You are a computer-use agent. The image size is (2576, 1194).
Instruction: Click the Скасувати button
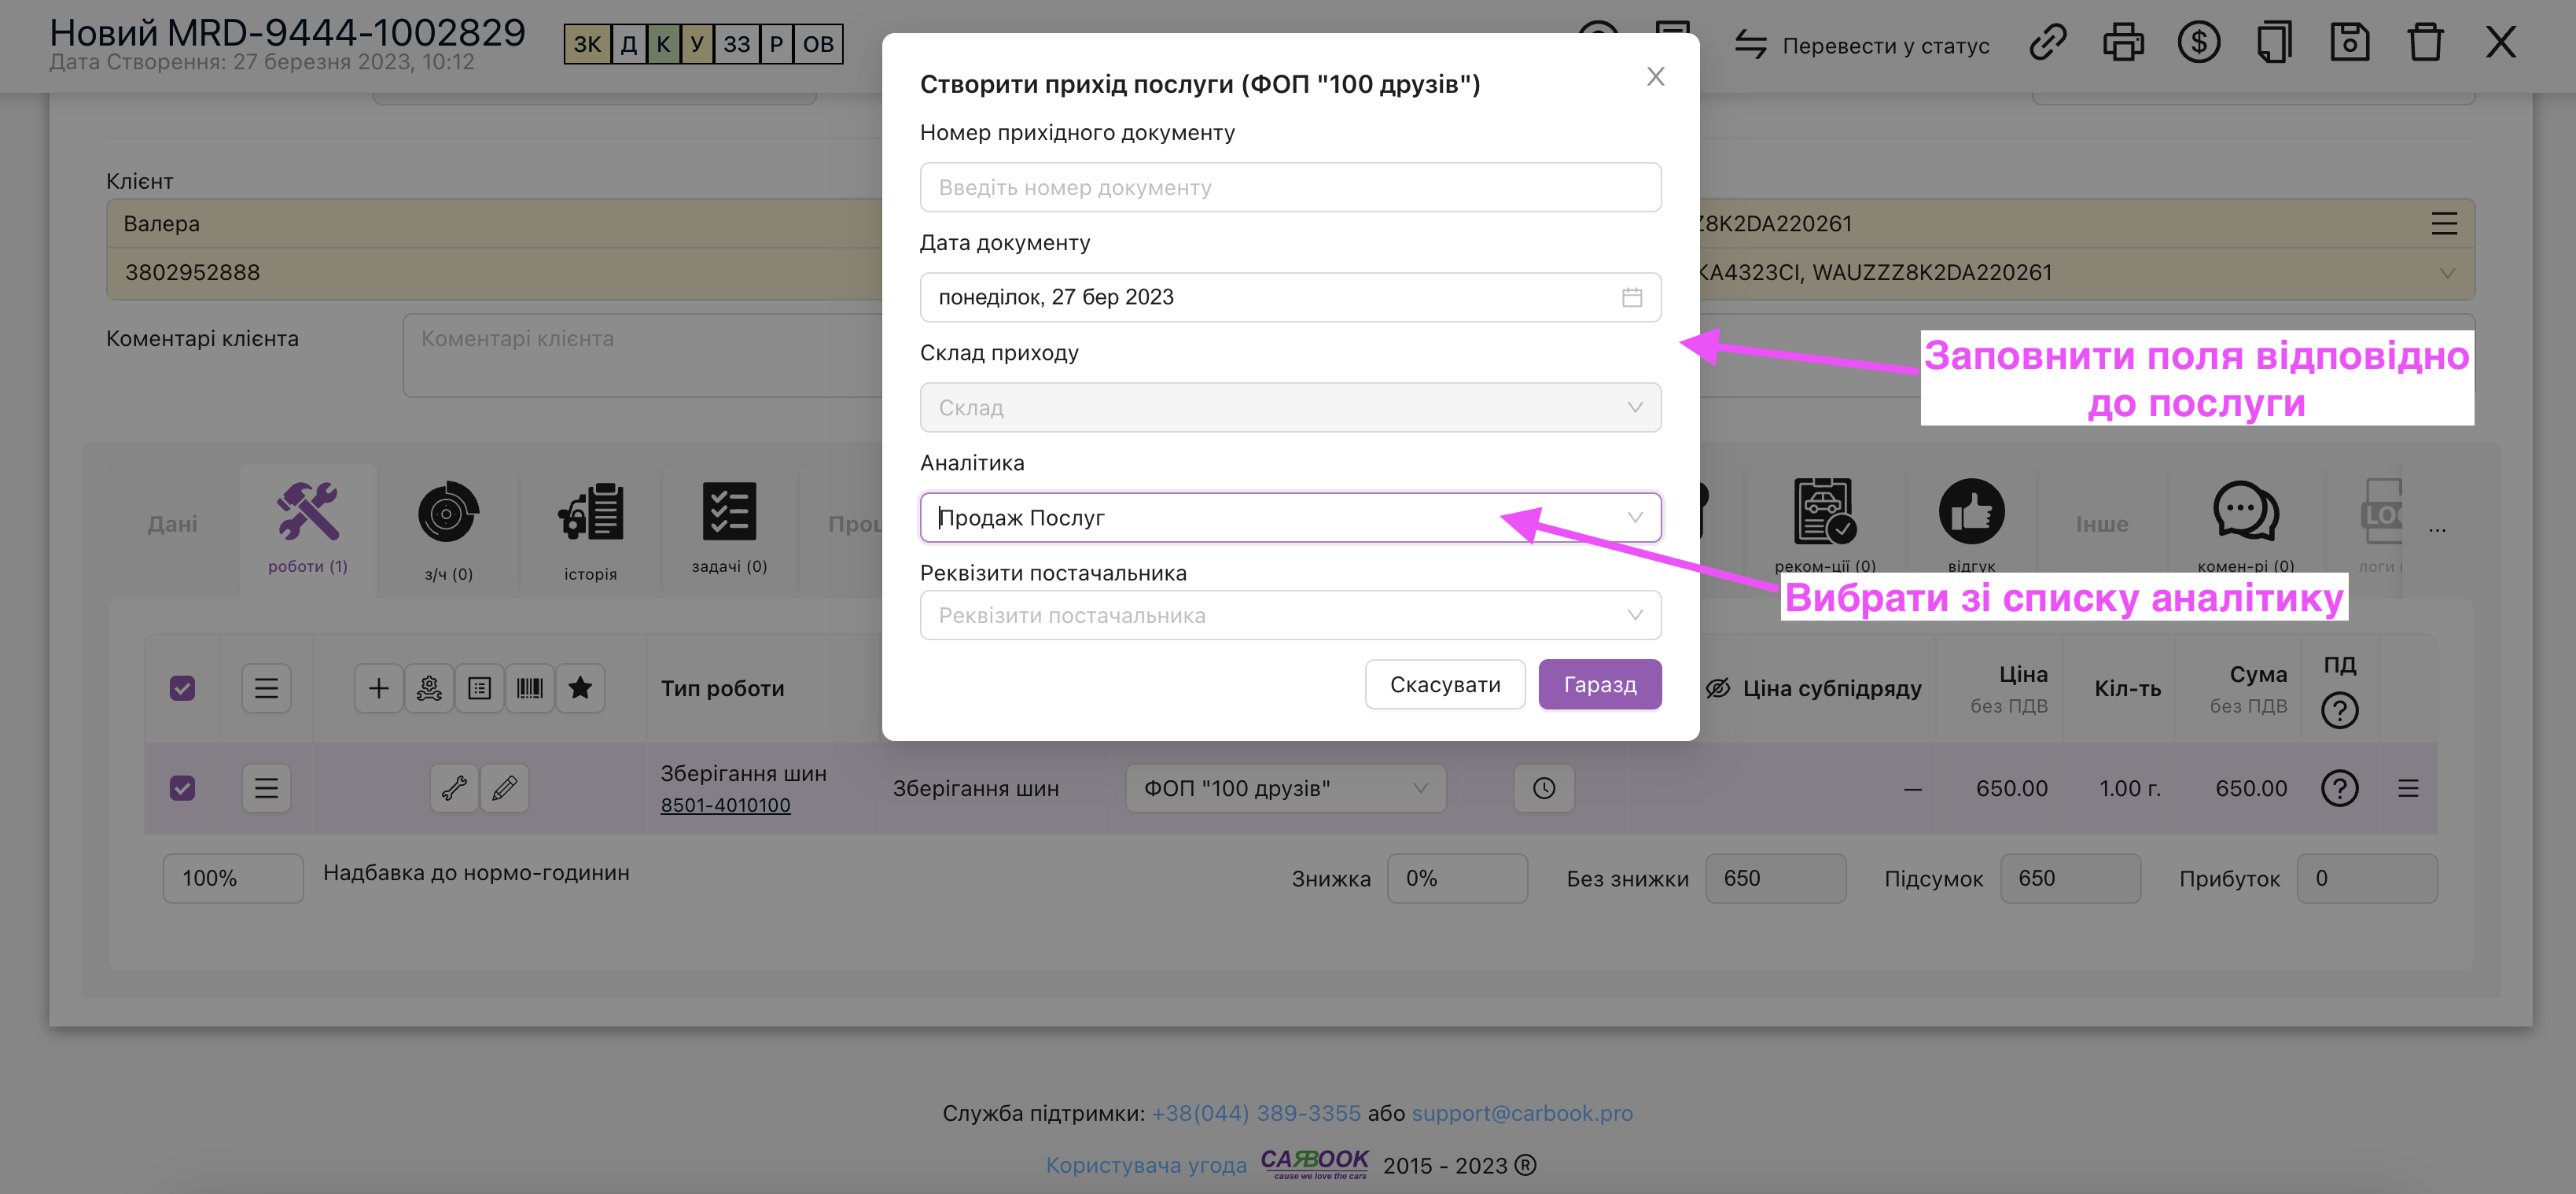[1445, 684]
